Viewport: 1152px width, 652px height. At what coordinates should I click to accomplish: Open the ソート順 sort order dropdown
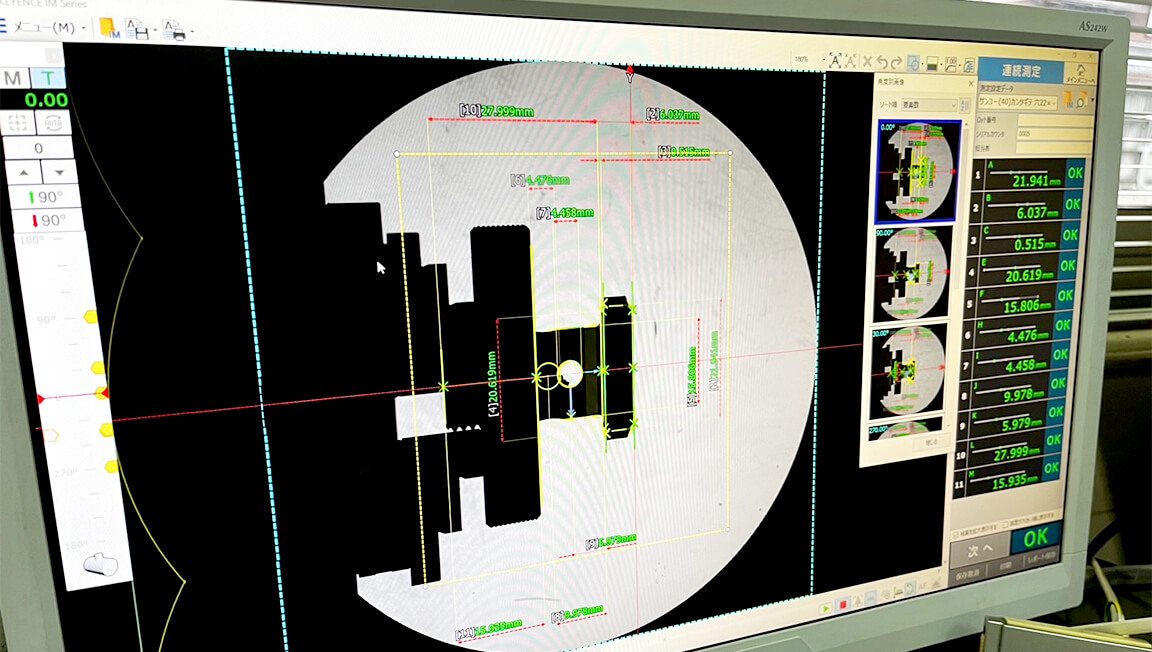[x=929, y=104]
